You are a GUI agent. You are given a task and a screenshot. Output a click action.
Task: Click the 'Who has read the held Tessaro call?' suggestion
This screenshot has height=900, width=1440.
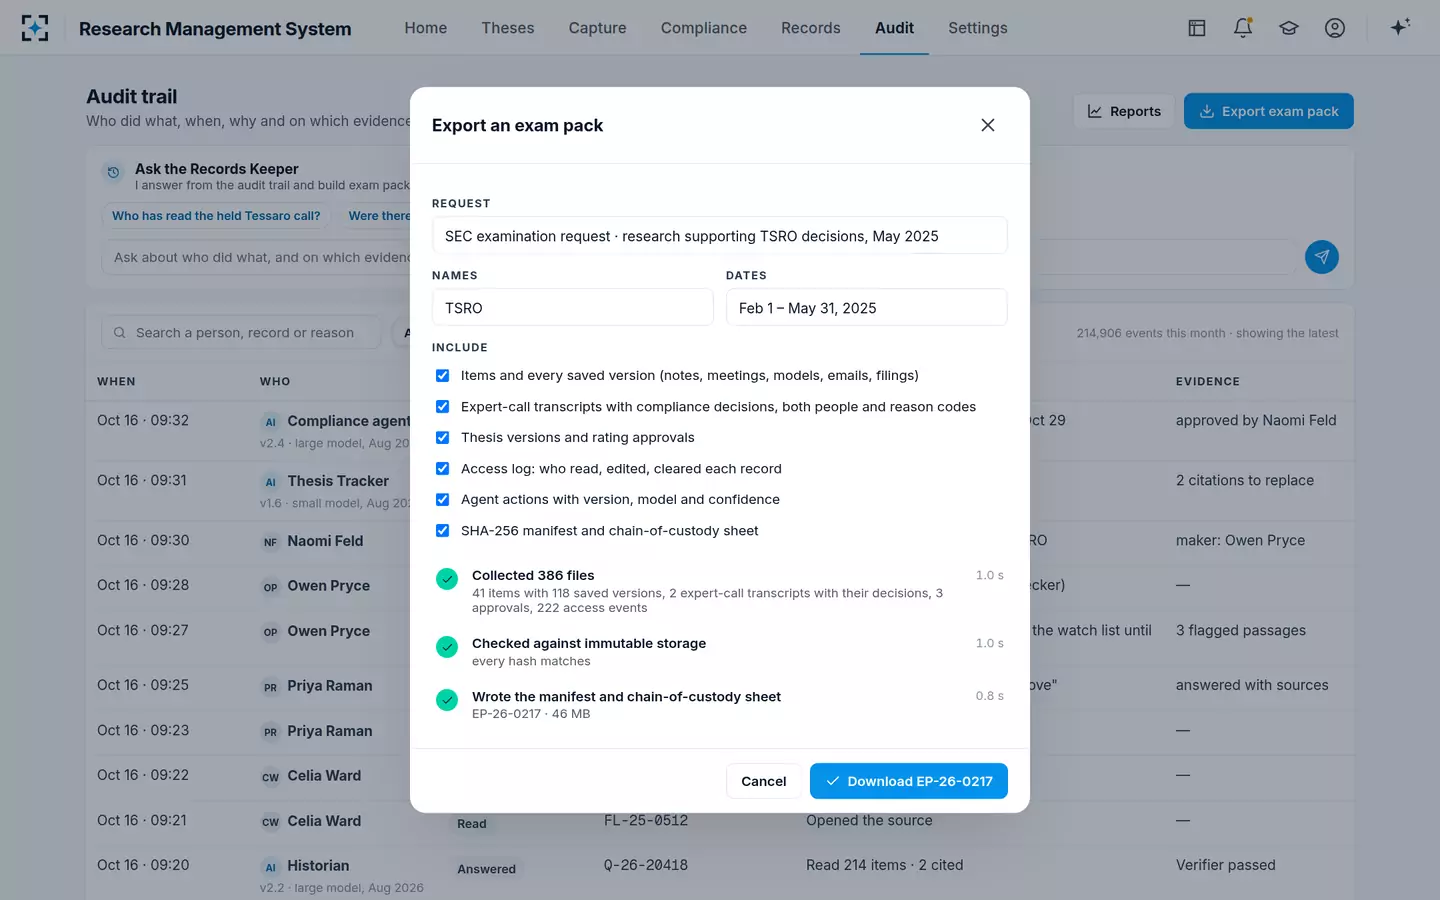pyautogui.click(x=216, y=216)
